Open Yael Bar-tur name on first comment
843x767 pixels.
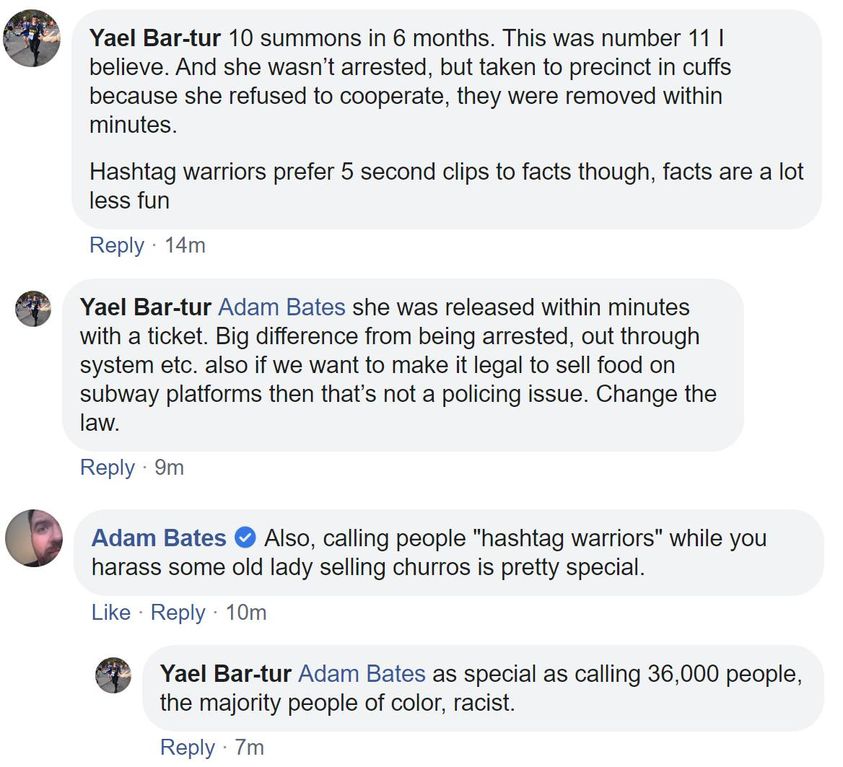pos(155,38)
